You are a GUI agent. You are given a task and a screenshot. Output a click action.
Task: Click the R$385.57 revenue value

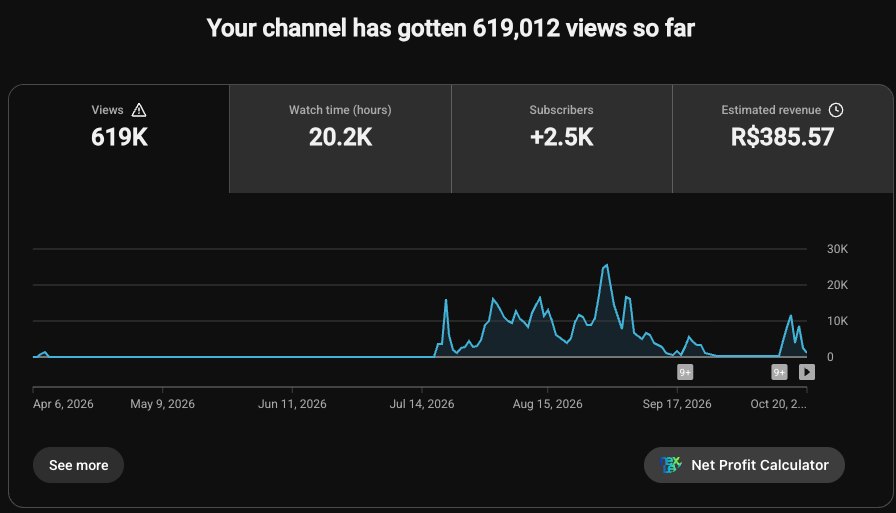[782, 137]
